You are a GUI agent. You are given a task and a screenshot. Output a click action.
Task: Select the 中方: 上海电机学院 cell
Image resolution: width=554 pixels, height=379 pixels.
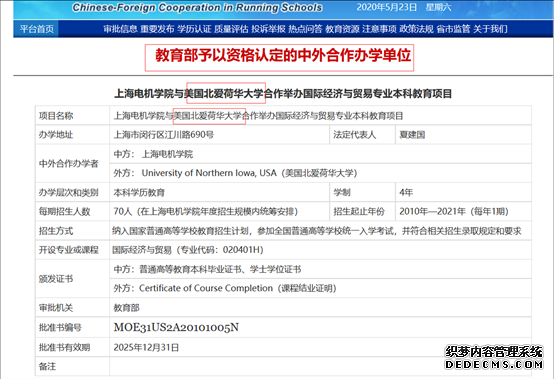[x=320, y=154]
